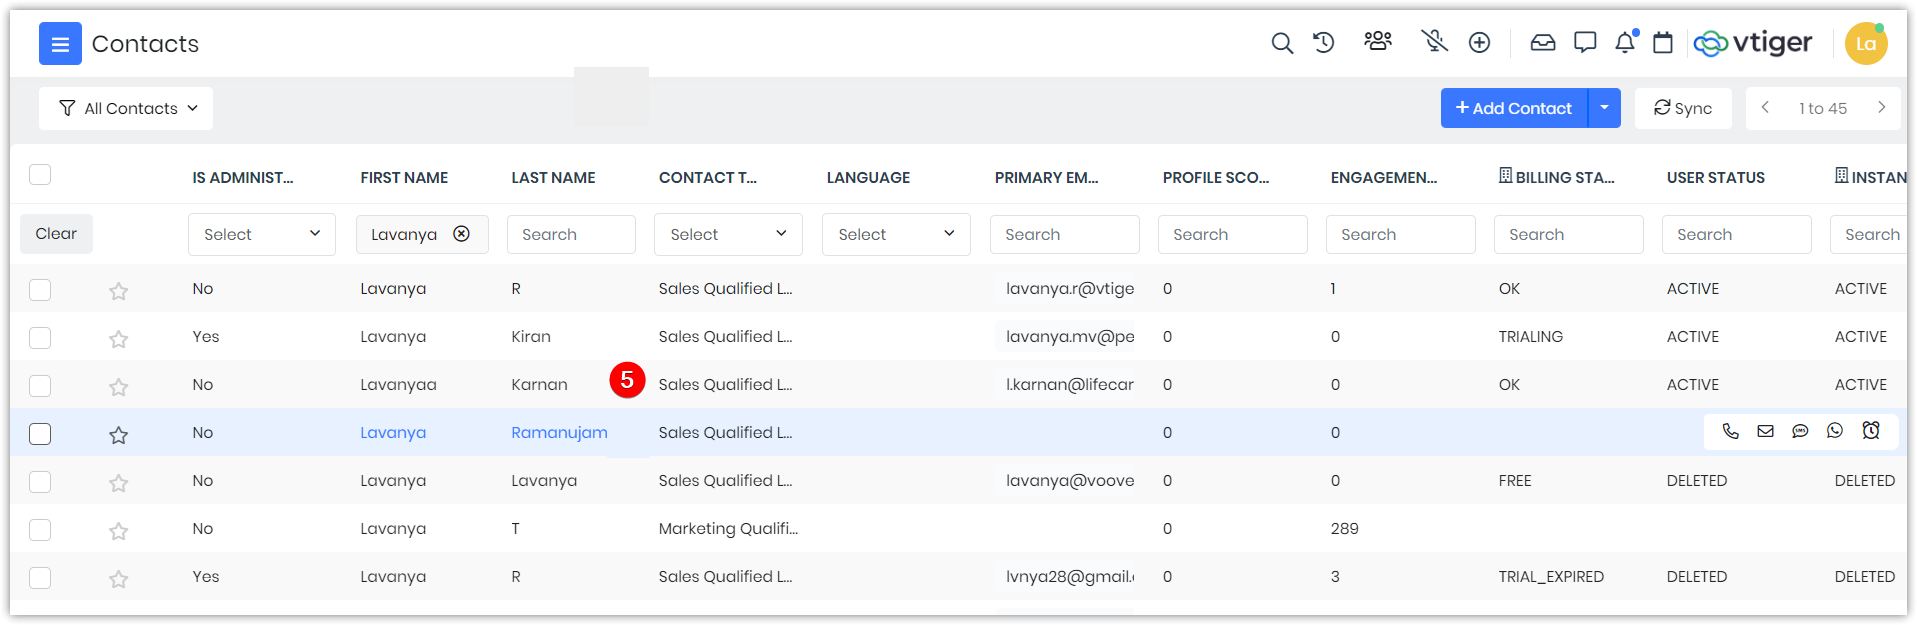Click the vtiger logo
Image resolution: width=1917 pixels, height=625 pixels.
click(1753, 43)
